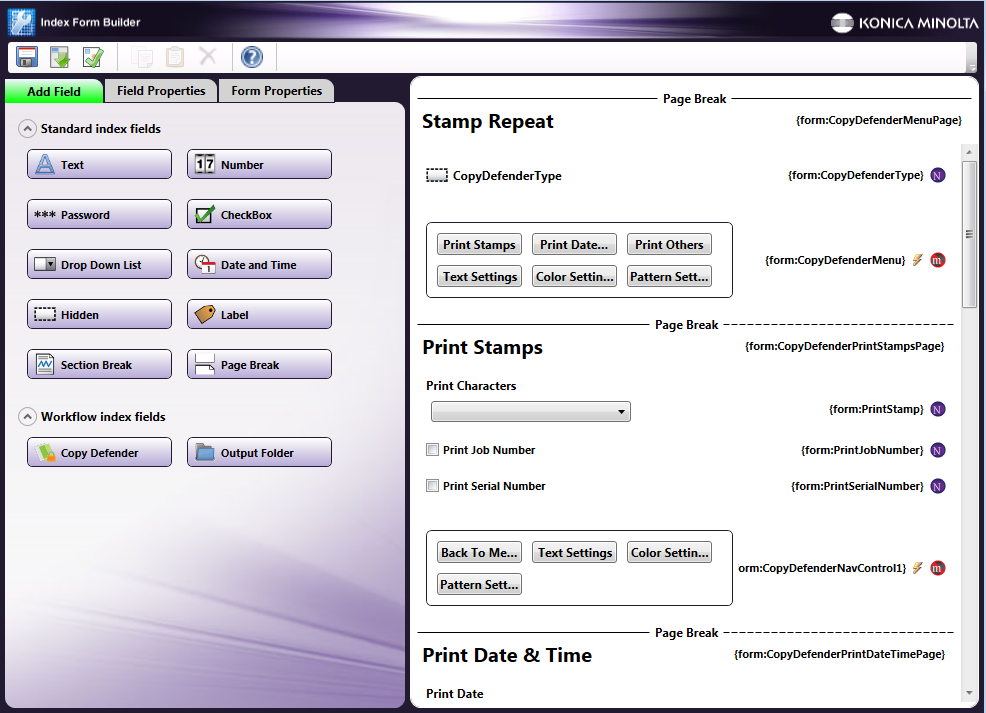
Task: Select the Print Date & Time page heading
Action: [x=507, y=655]
